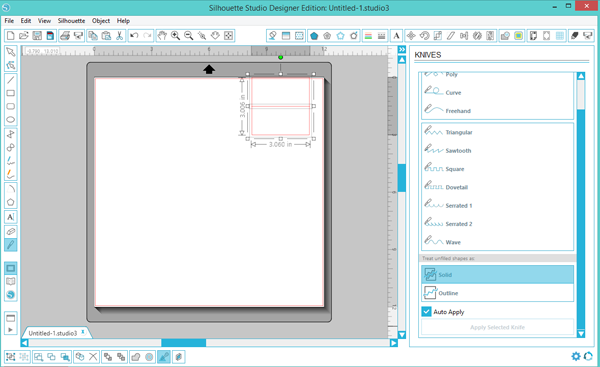
Task: Choose the Sawtooth knife style
Action: pos(497,150)
